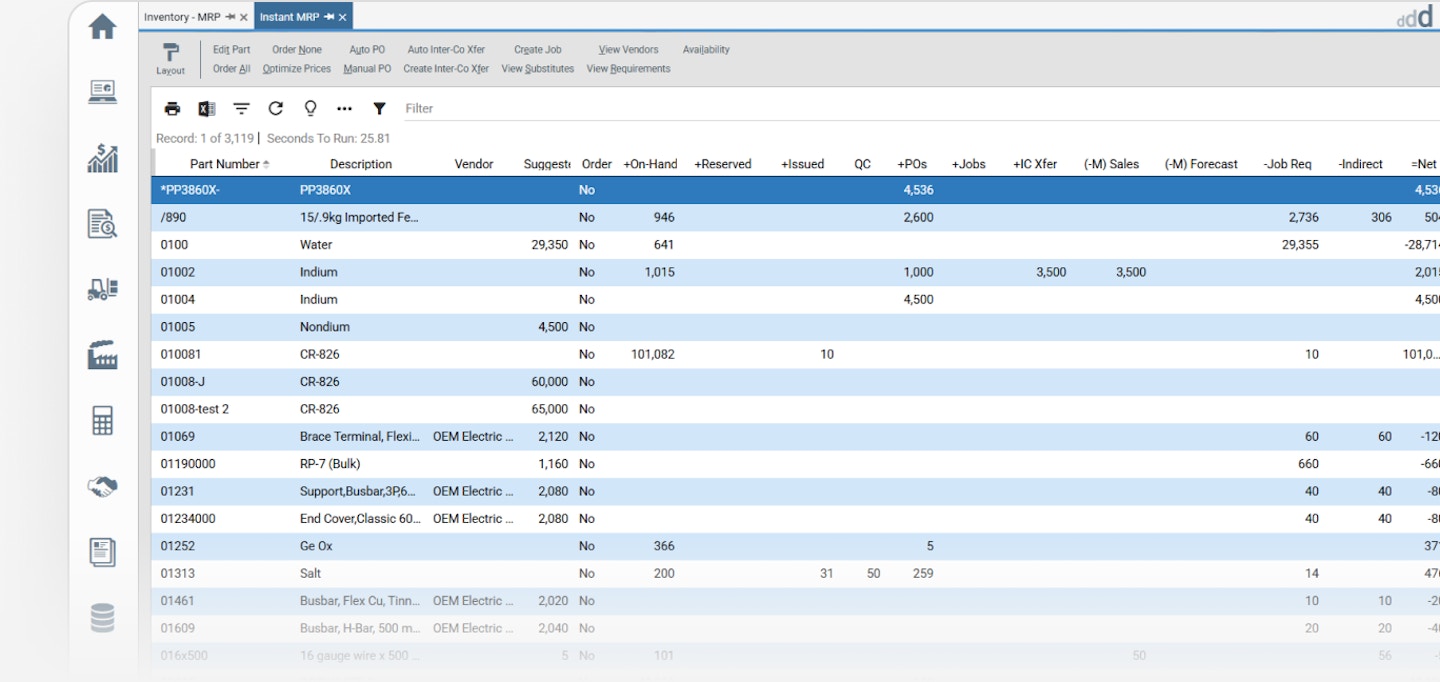
Task: Open the forklift inventory sidebar icon
Action: (103, 289)
